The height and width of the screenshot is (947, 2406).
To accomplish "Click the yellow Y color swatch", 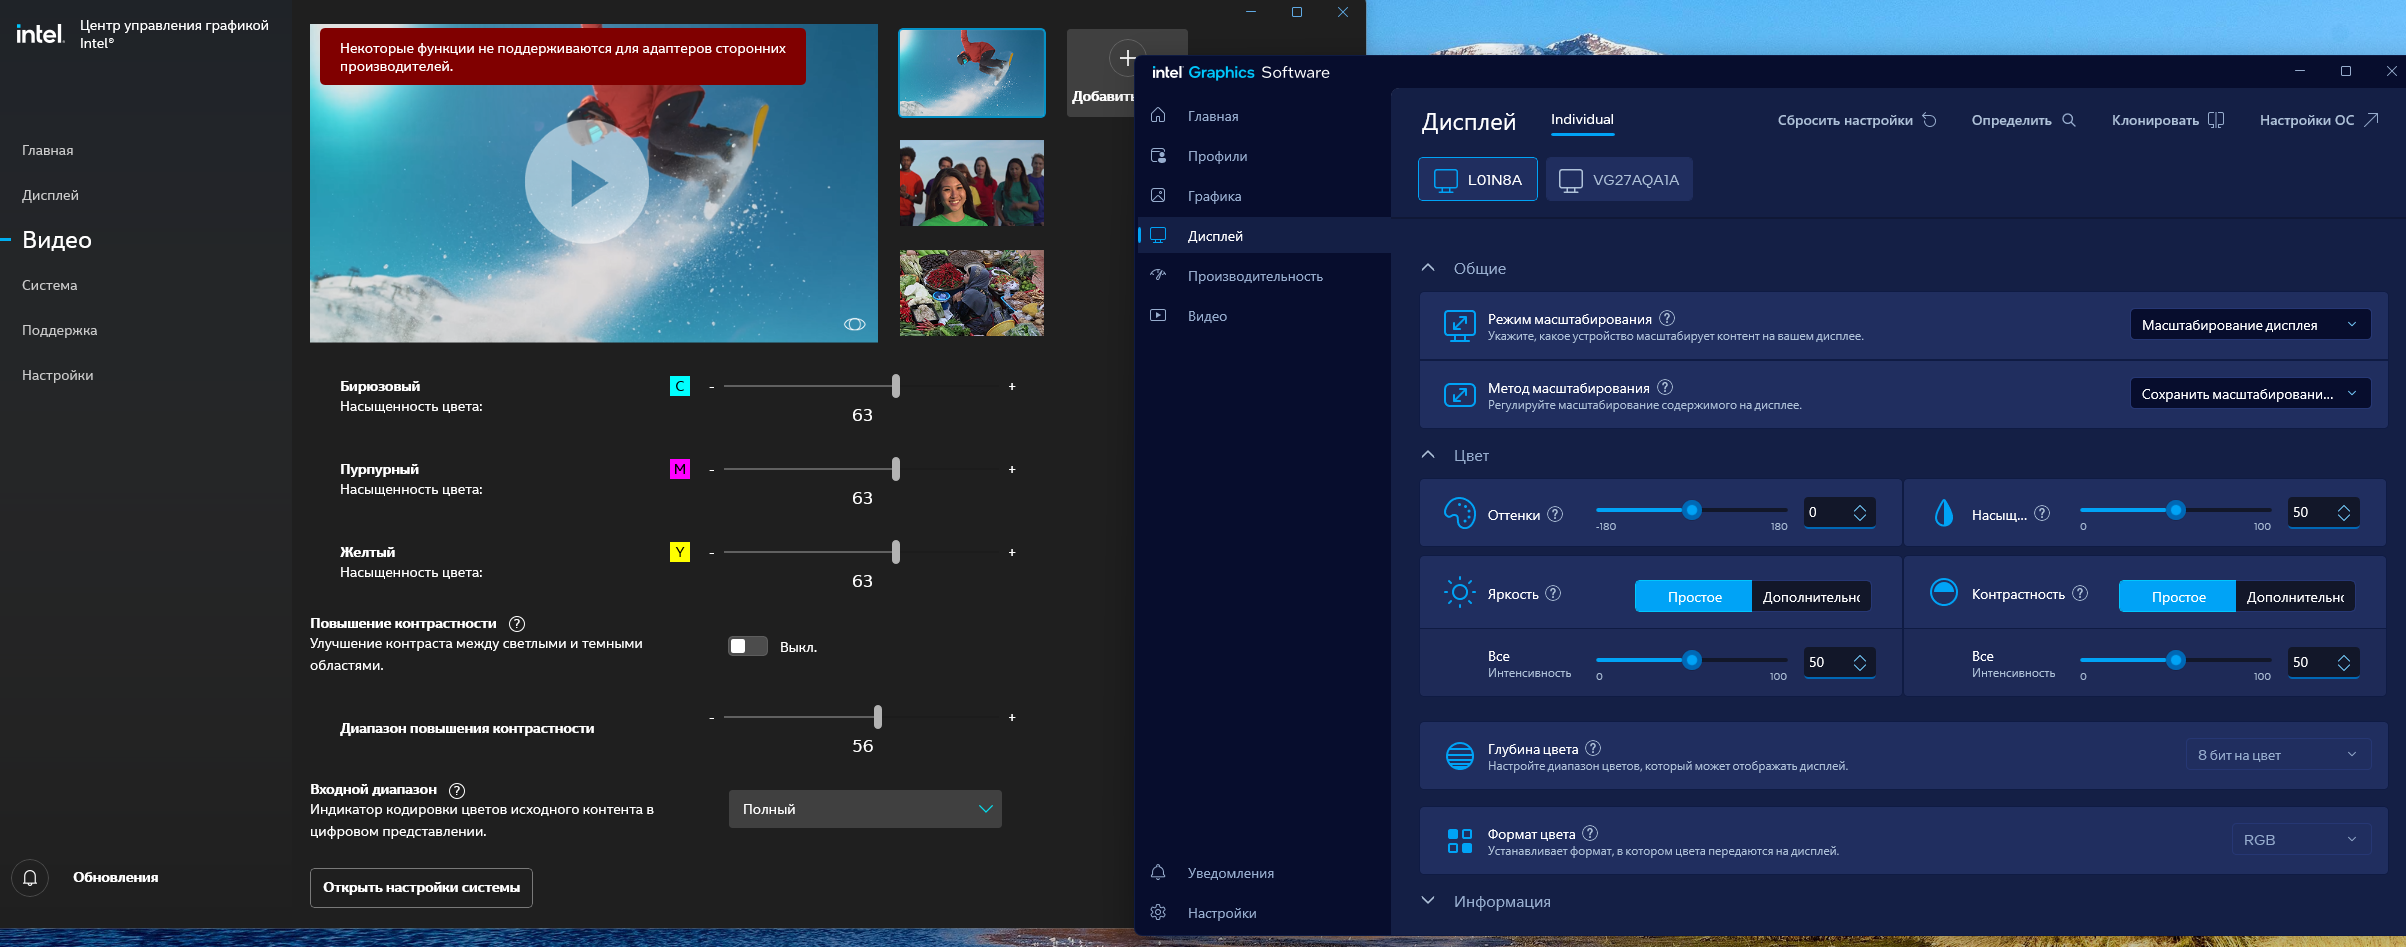I will click(680, 552).
